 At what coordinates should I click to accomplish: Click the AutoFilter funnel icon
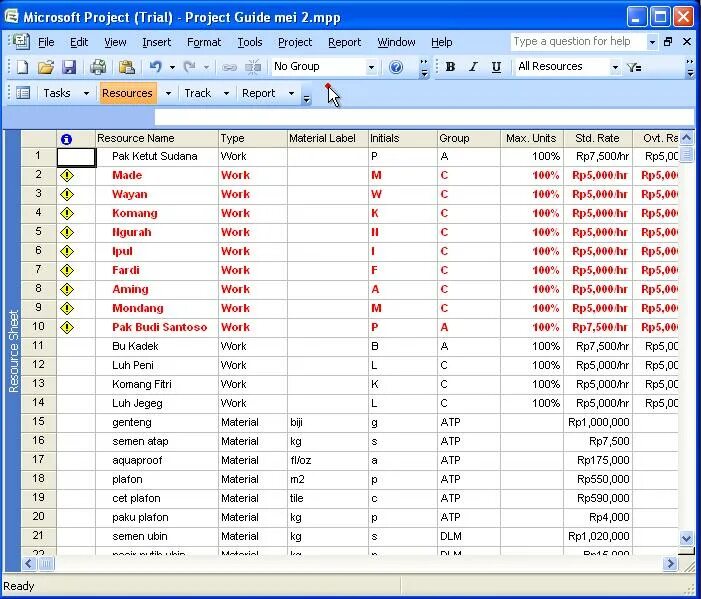634,67
